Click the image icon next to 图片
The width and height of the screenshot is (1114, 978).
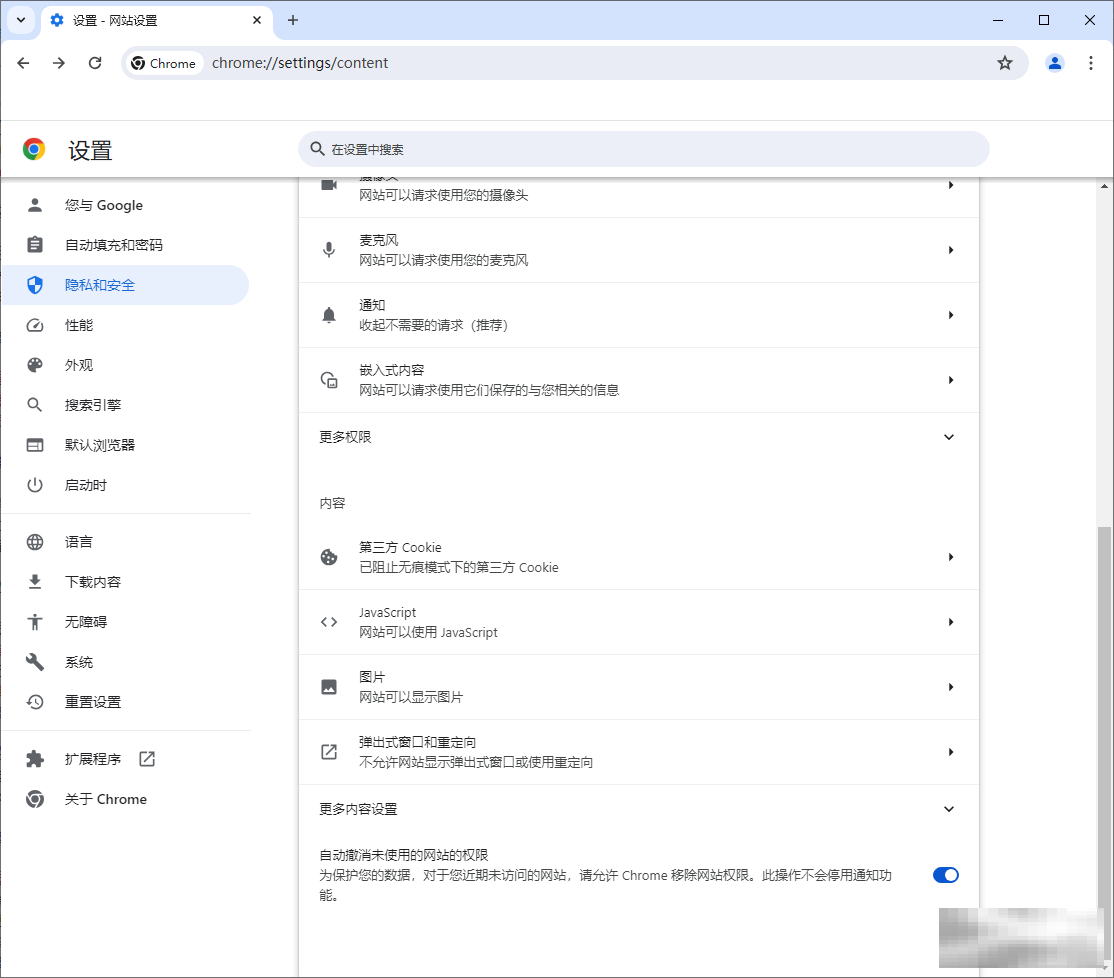click(x=329, y=686)
